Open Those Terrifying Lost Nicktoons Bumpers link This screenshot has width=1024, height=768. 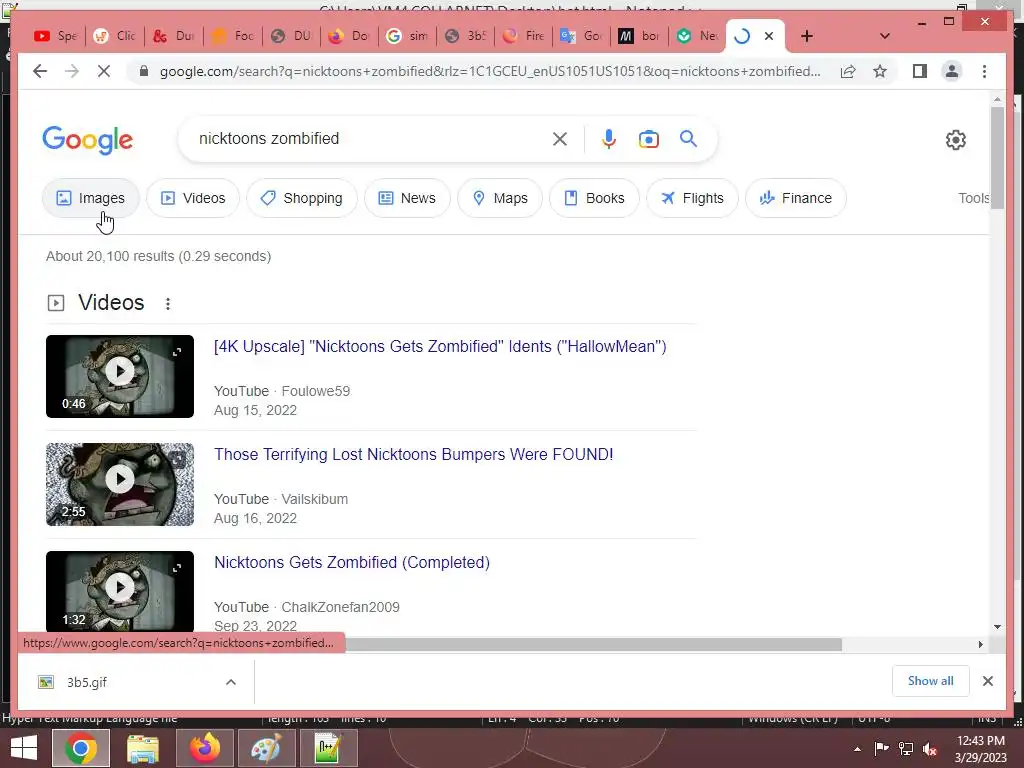tap(413, 454)
